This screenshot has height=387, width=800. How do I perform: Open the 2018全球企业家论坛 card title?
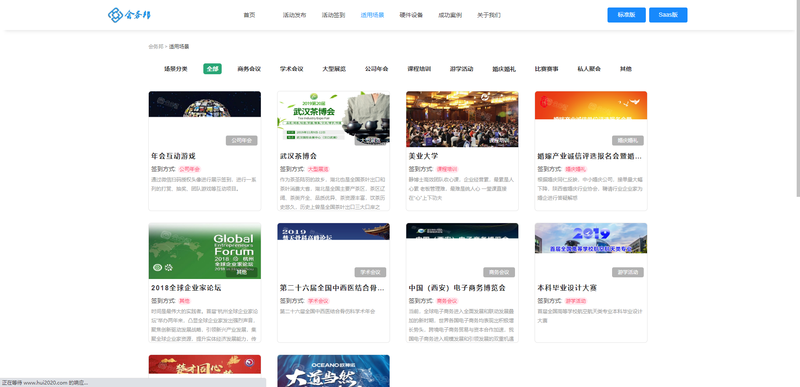186,288
